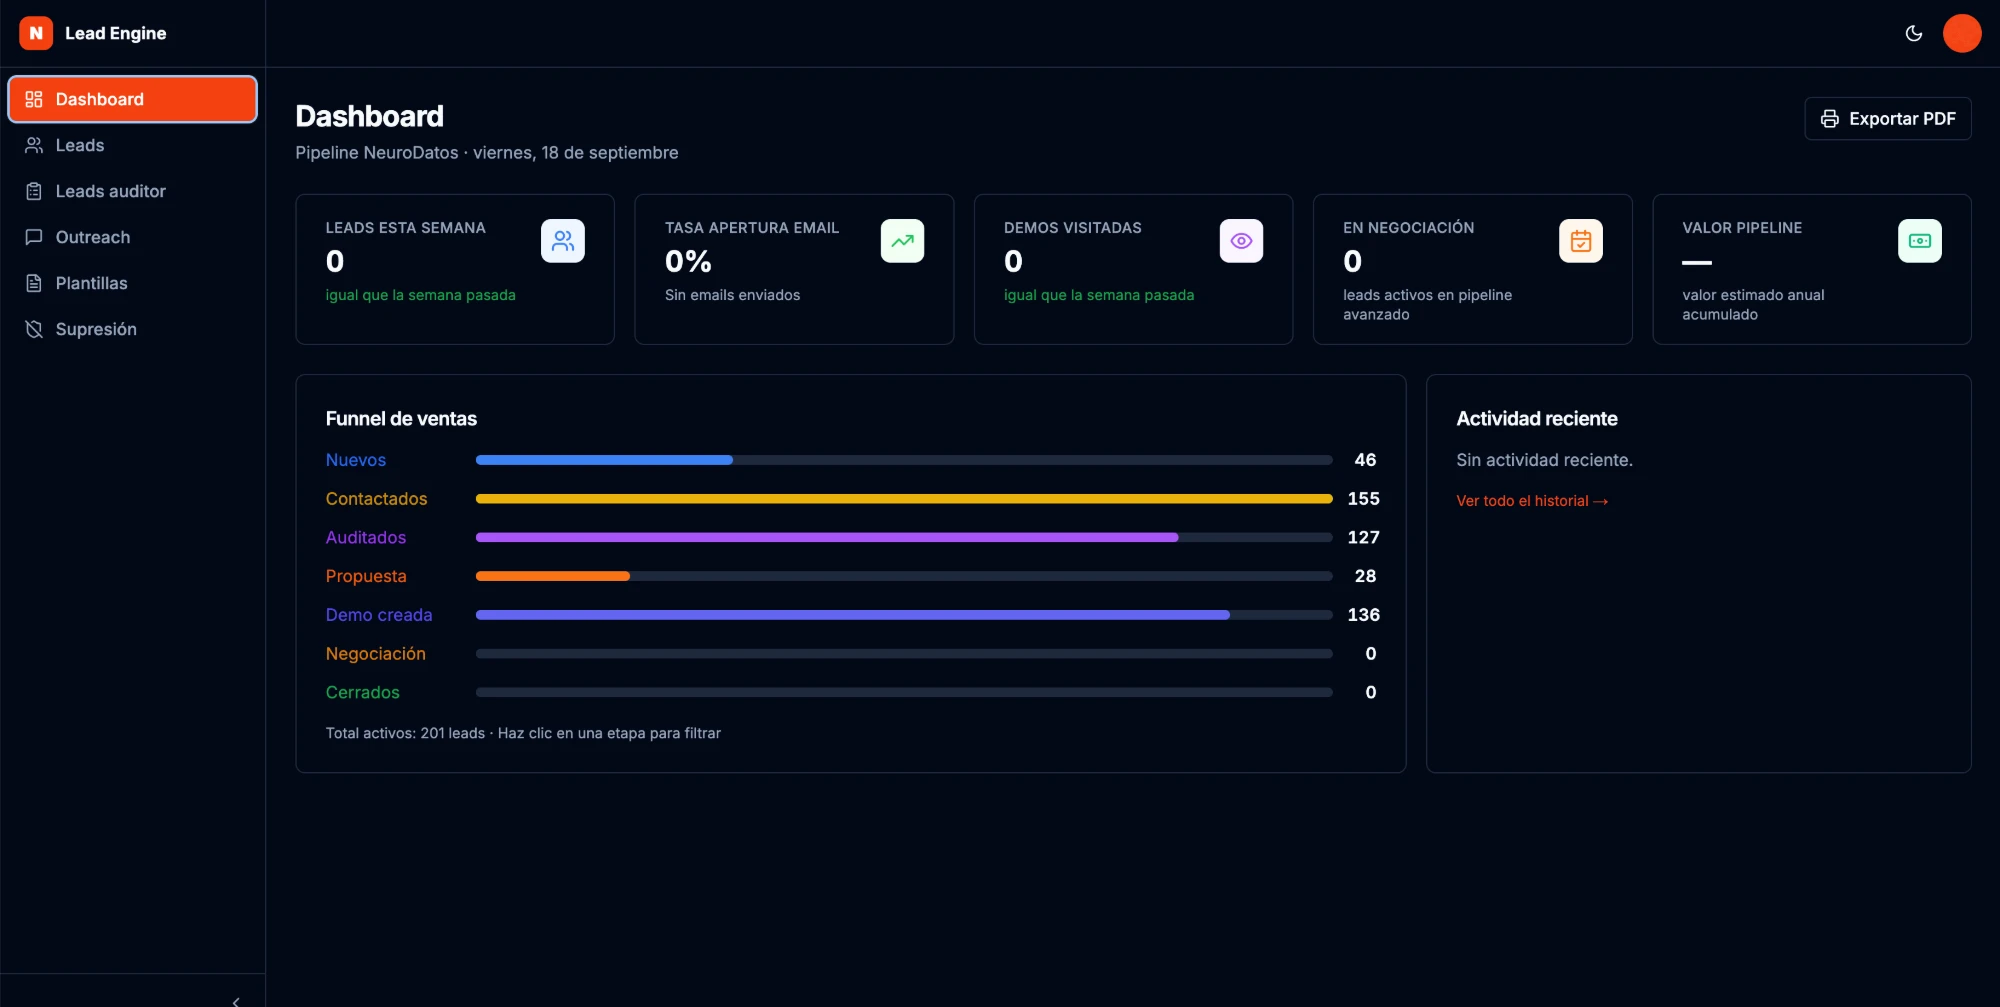Screen dimensions: 2000x1007
Task: Select Plantillas in the sidebar
Action: (x=133, y=283)
